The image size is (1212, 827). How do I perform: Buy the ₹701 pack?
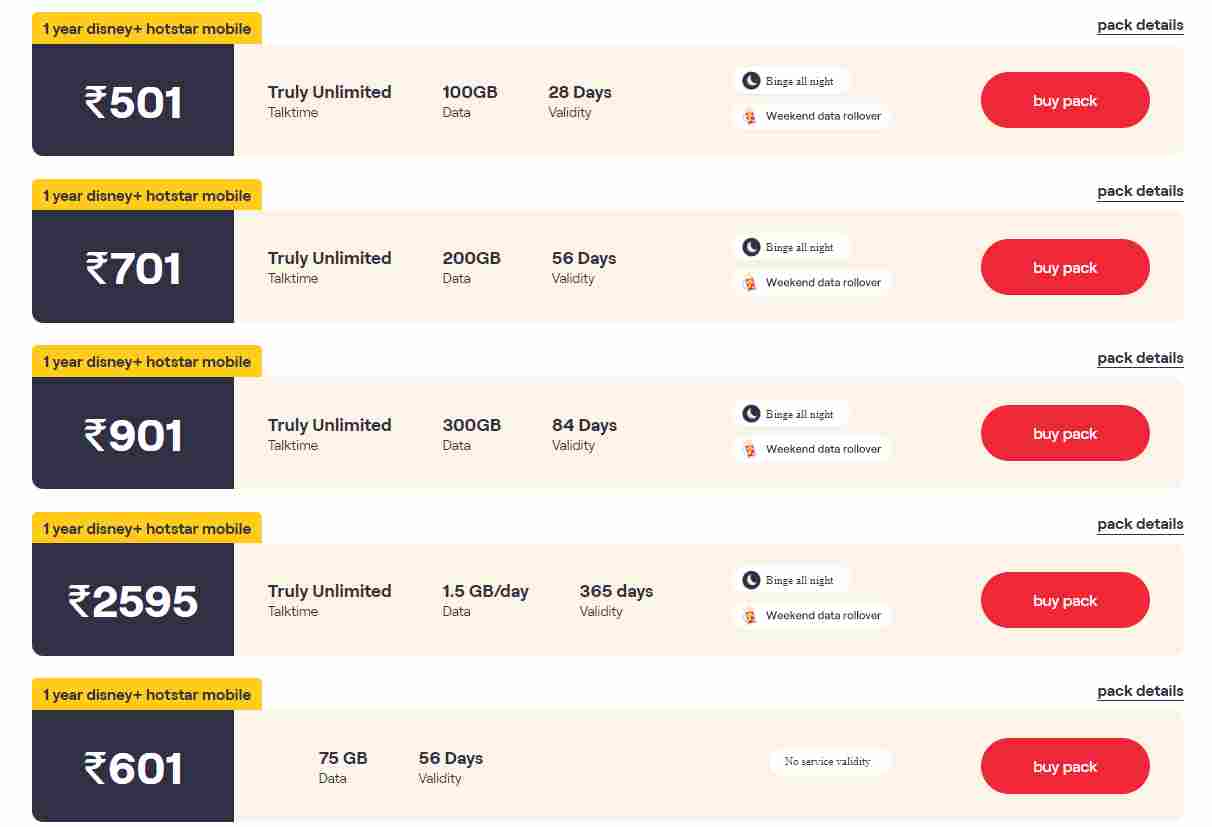point(1065,267)
